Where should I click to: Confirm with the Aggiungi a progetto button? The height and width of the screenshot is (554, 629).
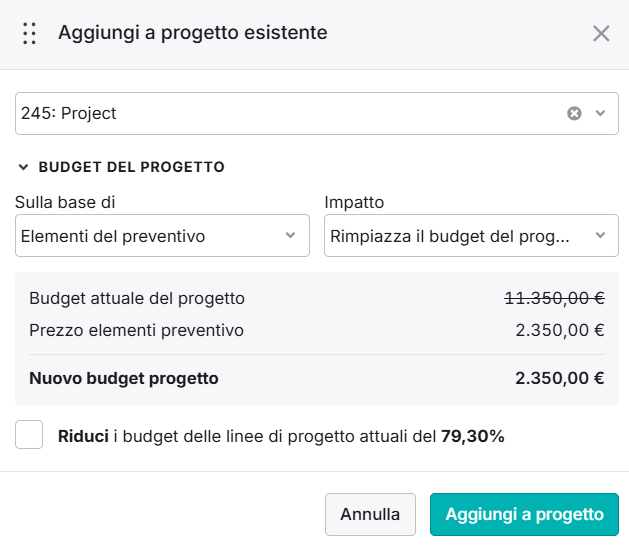tap(524, 514)
